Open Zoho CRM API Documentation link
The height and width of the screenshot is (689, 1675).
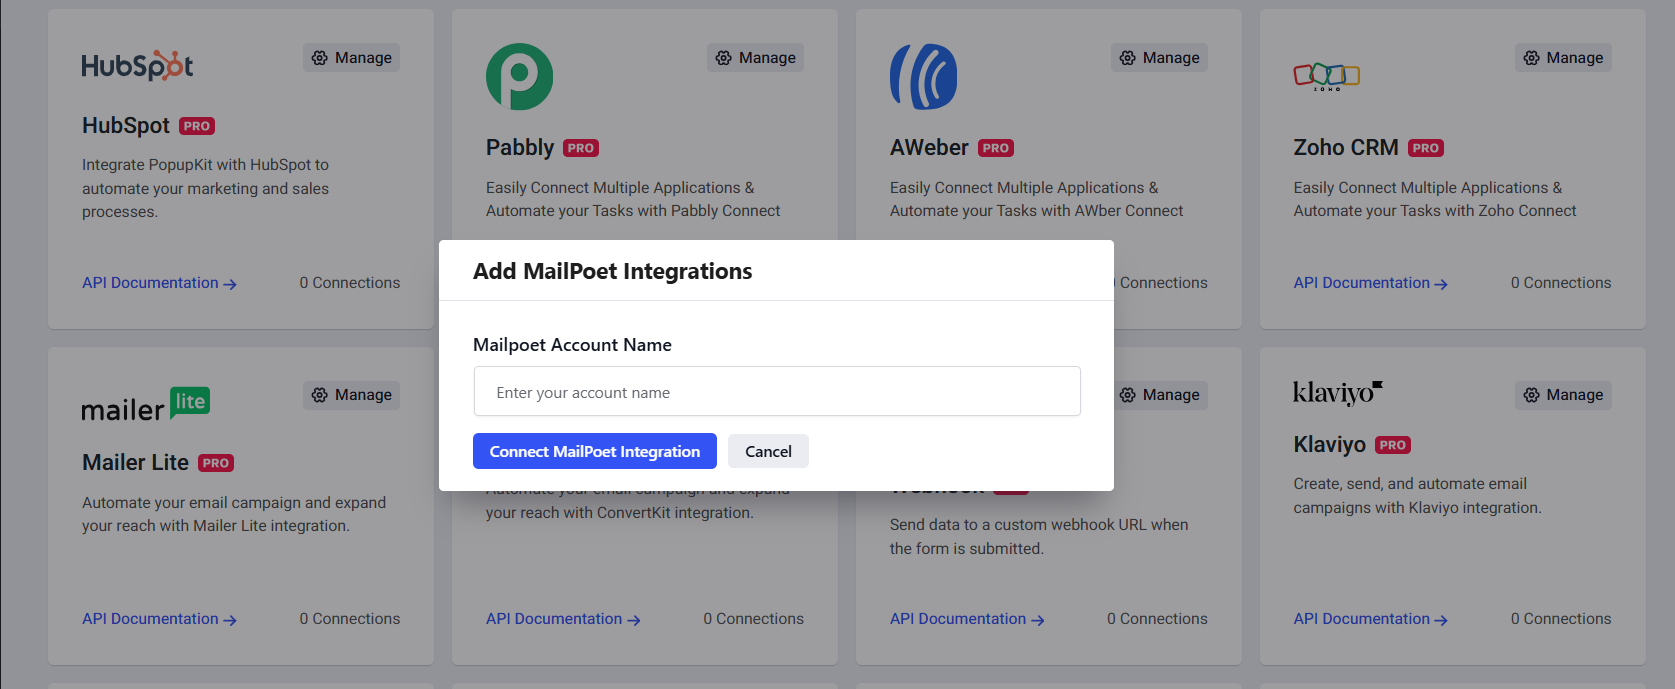click(1370, 283)
